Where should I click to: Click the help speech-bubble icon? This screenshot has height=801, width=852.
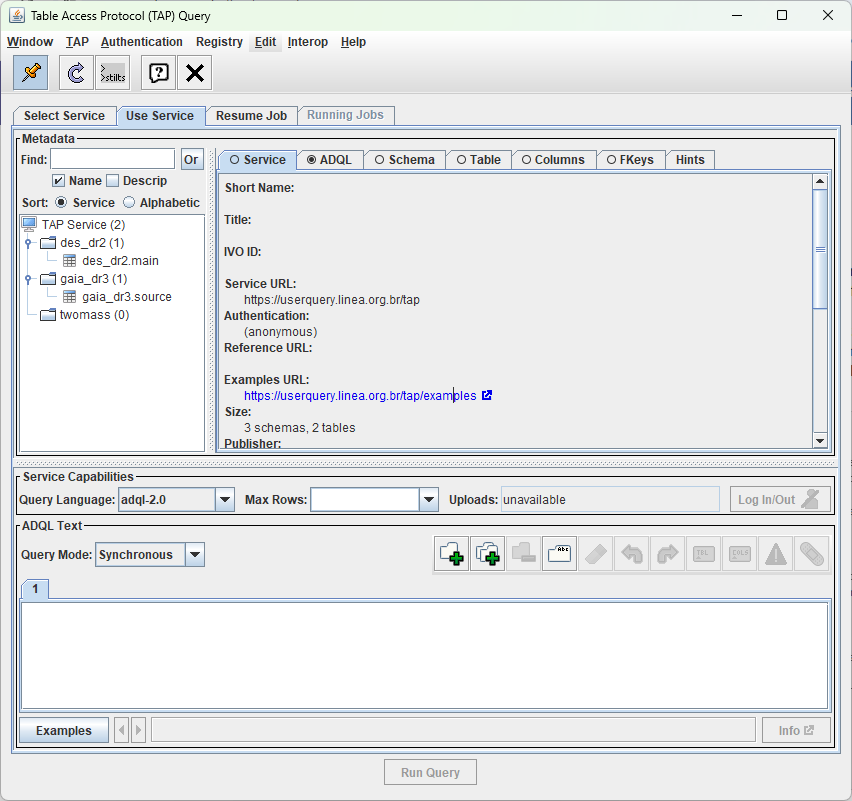click(156, 72)
